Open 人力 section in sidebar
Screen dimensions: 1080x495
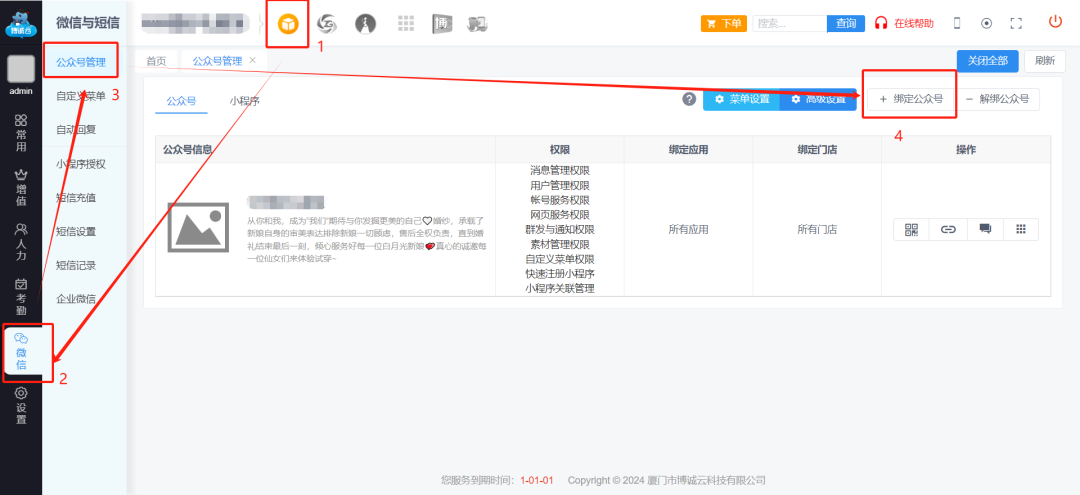coord(21,242)
